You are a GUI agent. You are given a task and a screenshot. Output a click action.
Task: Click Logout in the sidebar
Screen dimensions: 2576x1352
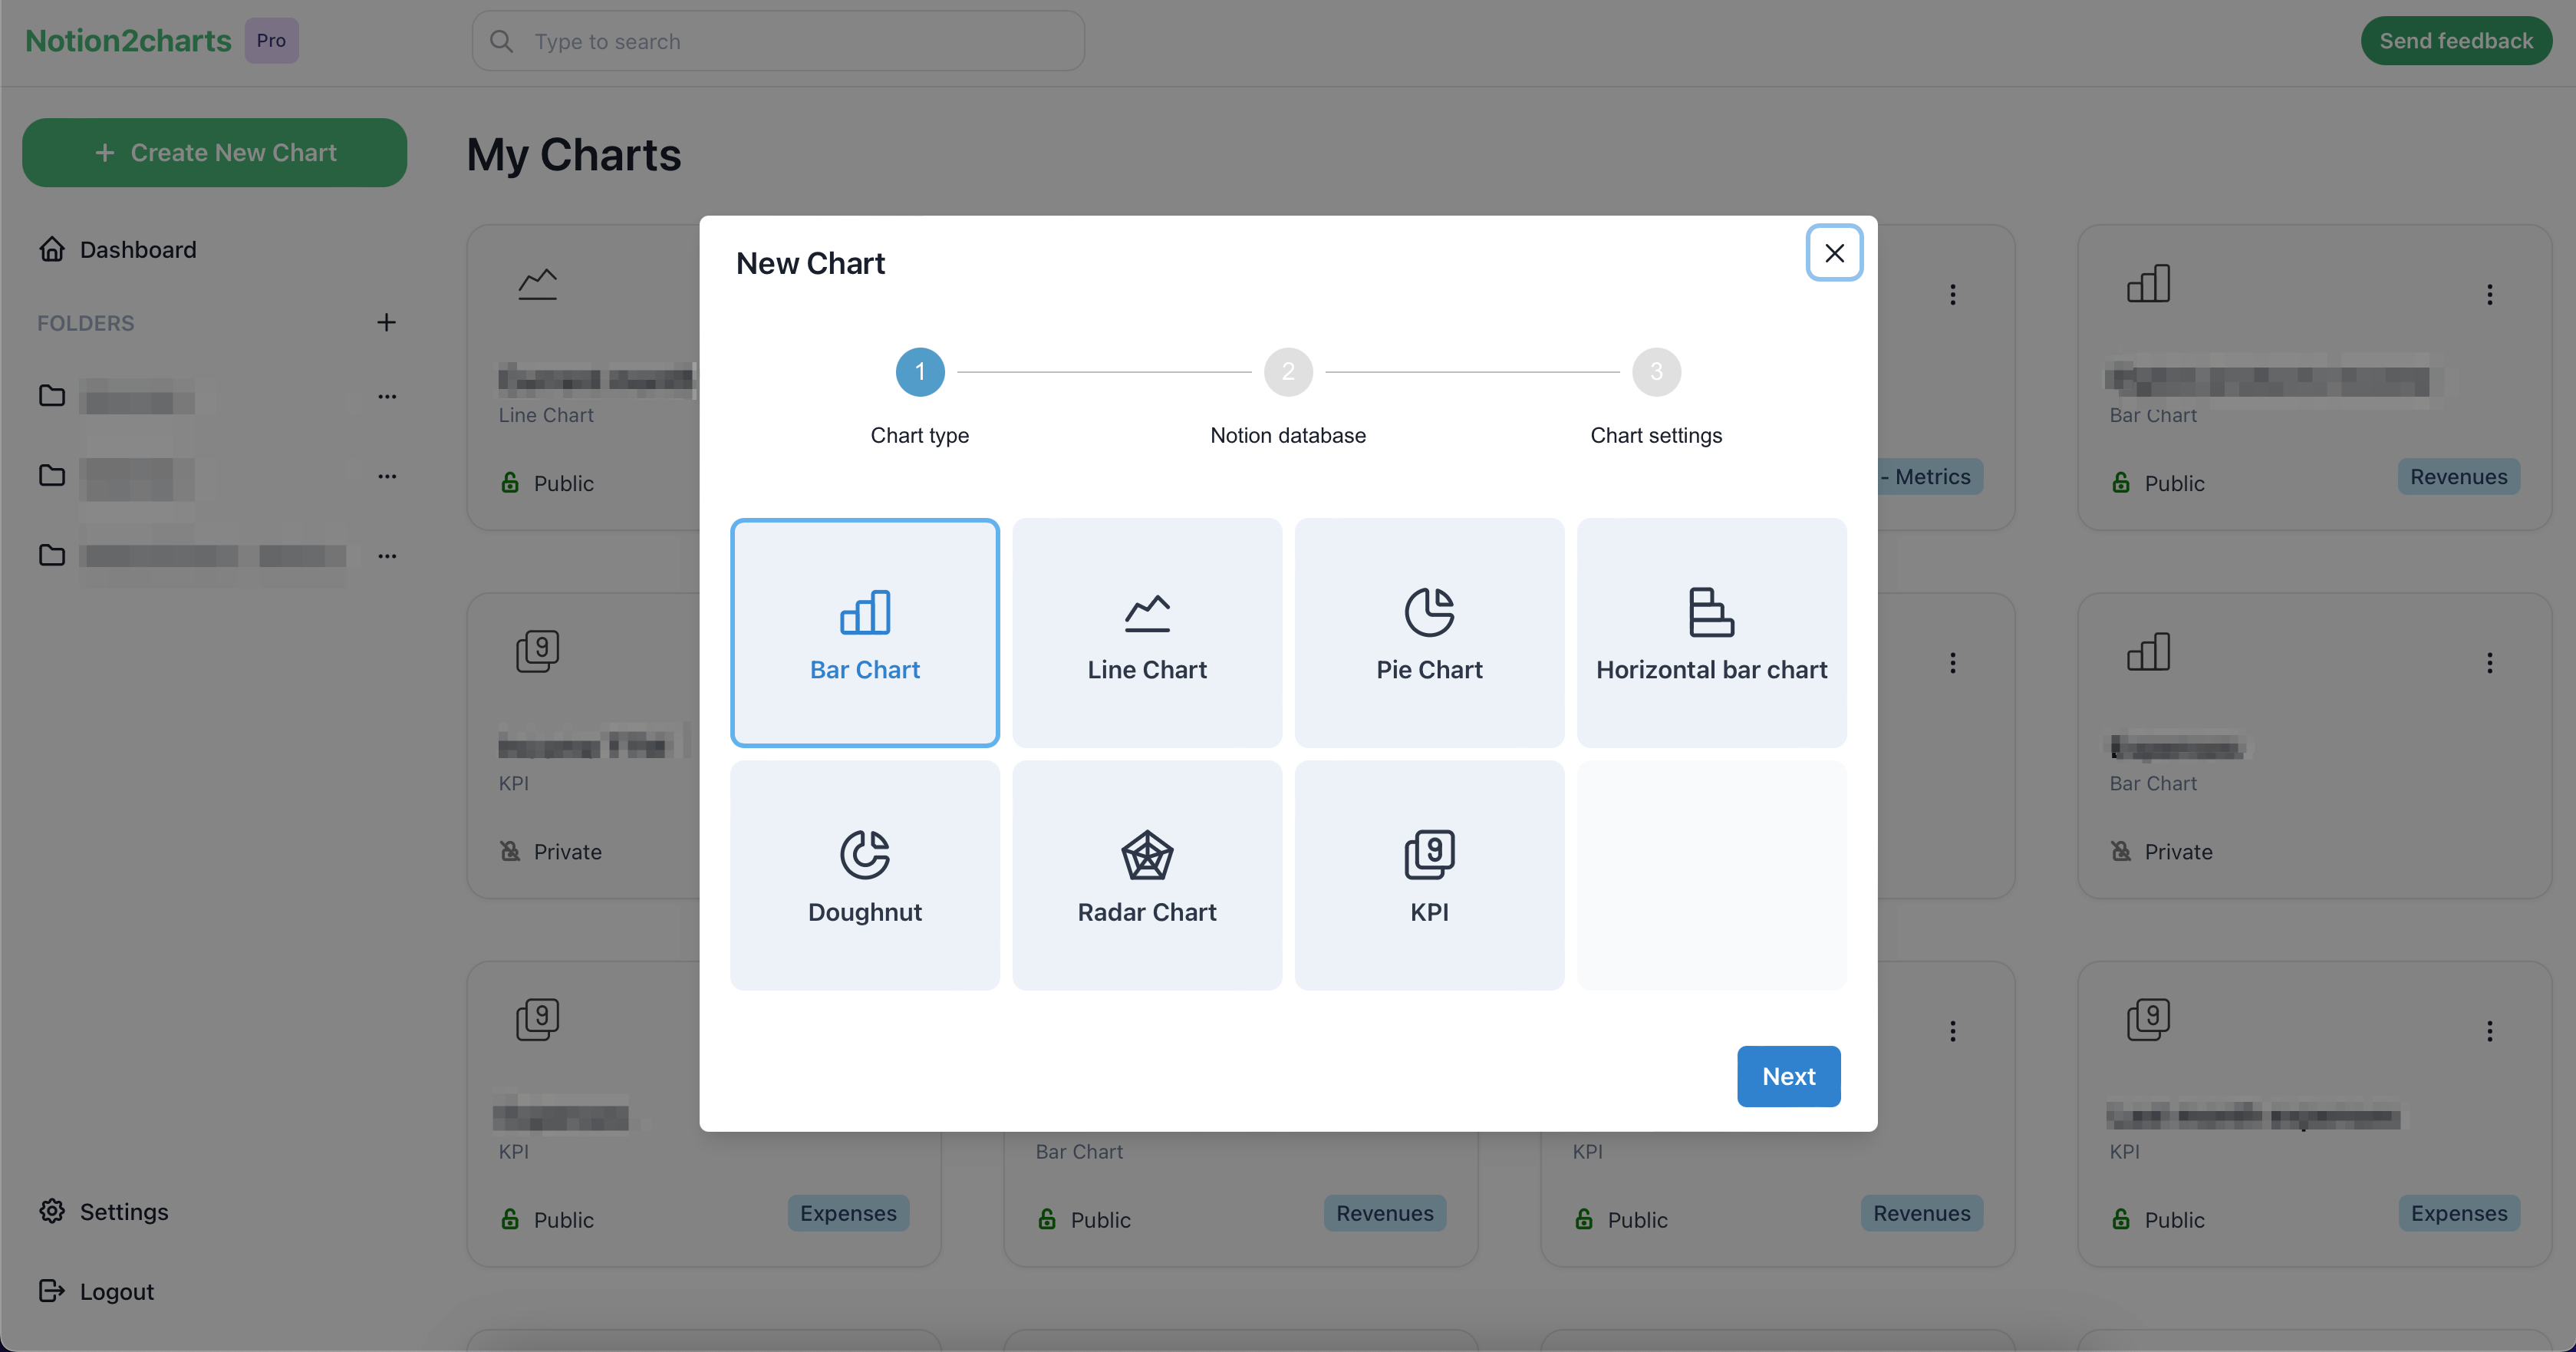(96, 1291)
